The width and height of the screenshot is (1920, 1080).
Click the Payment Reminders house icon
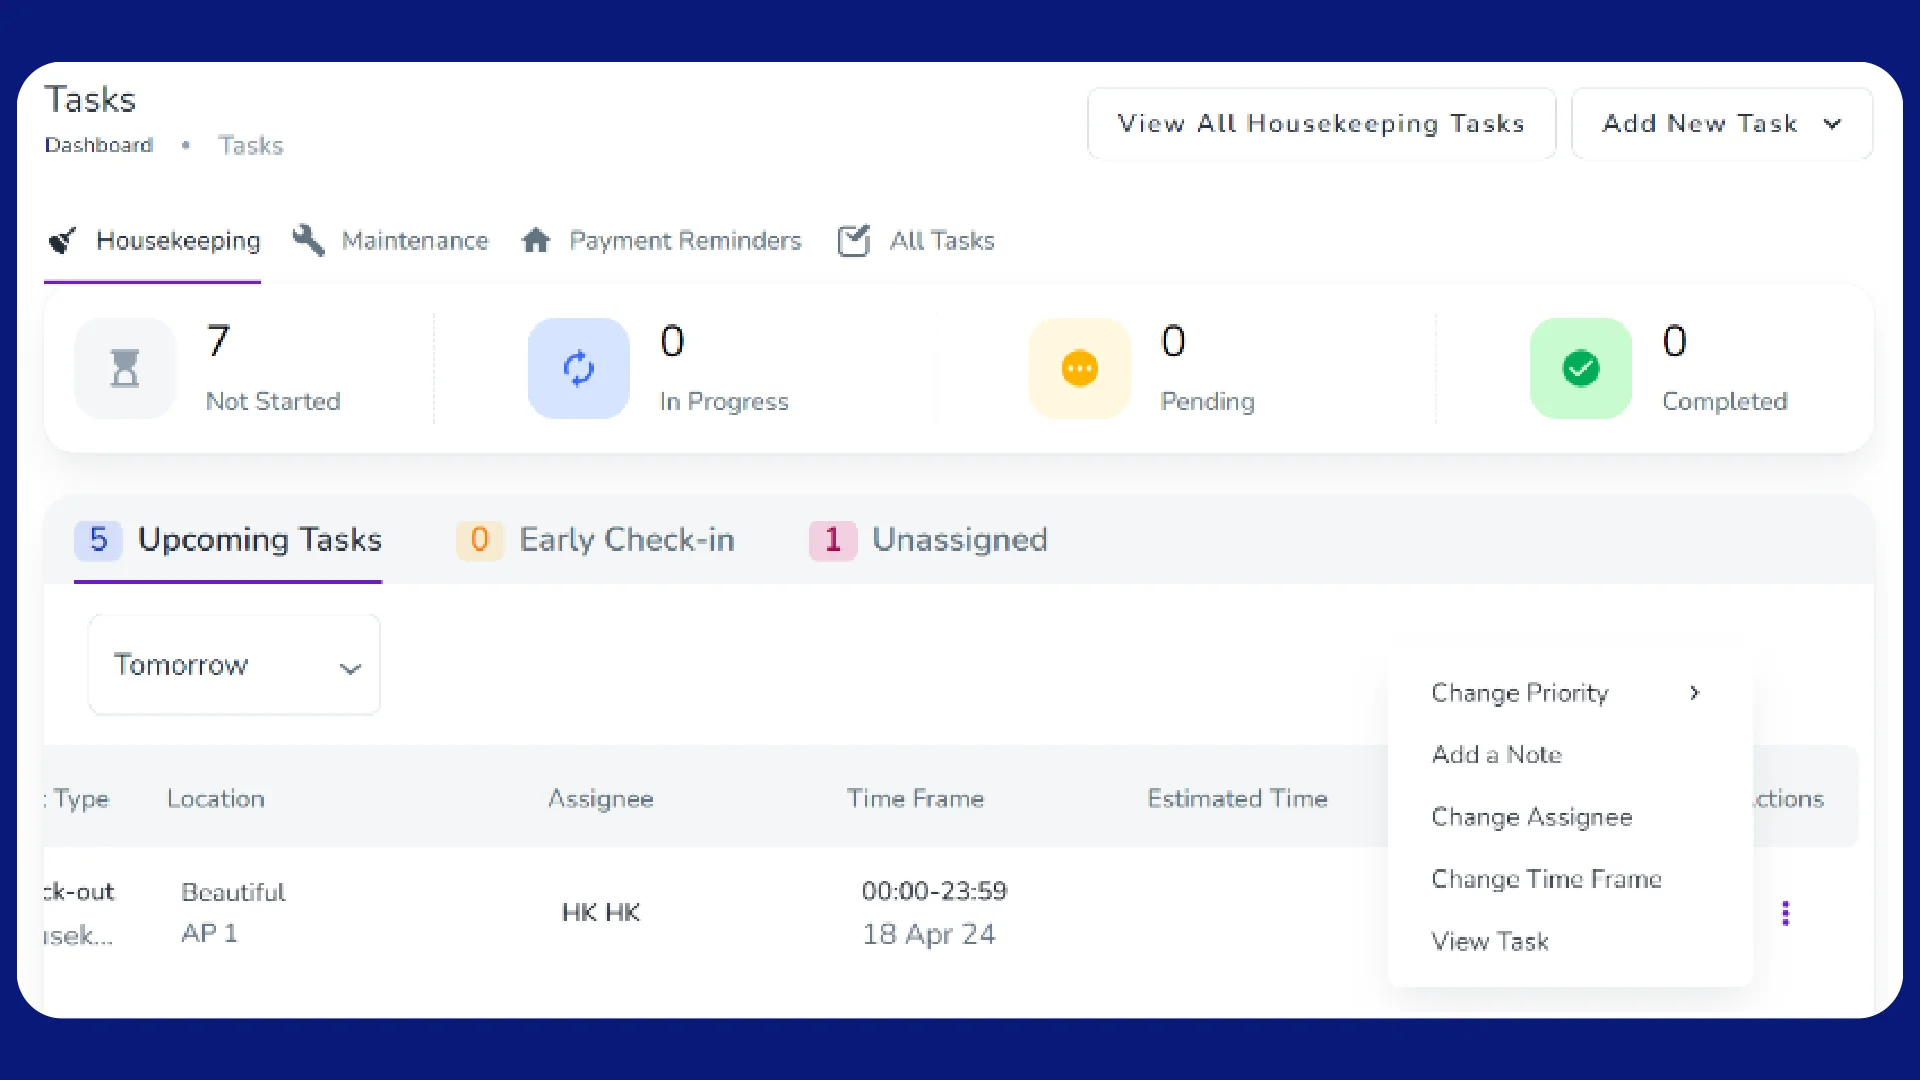pos(536,241)
